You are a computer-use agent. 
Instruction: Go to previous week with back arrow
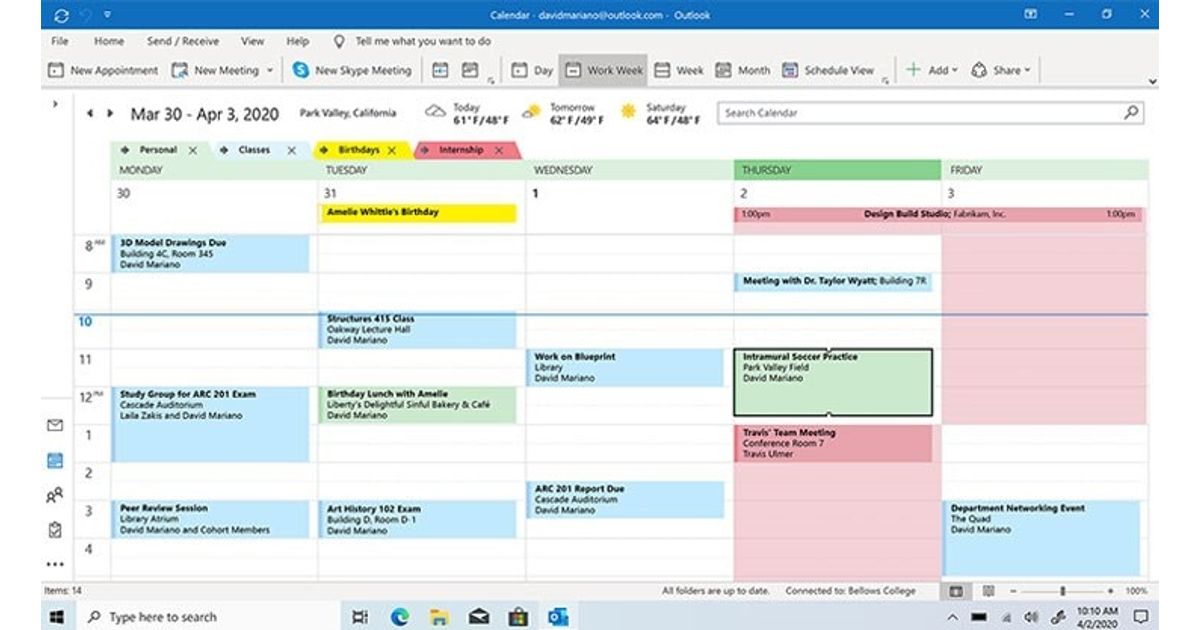[x=91, y=114]
